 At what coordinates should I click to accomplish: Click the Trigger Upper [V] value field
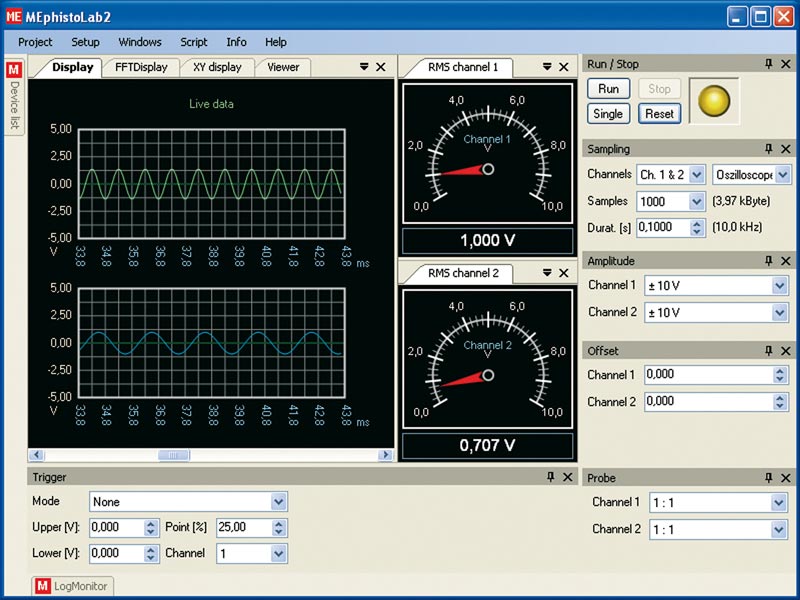click(117, 528)
